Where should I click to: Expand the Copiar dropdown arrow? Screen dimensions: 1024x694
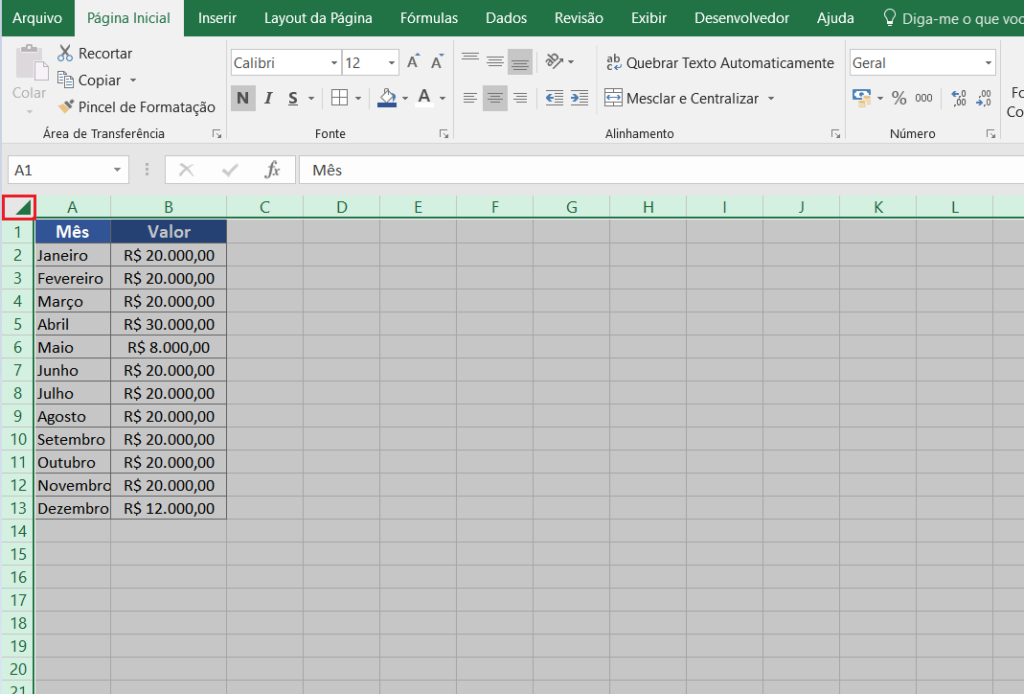133,80
